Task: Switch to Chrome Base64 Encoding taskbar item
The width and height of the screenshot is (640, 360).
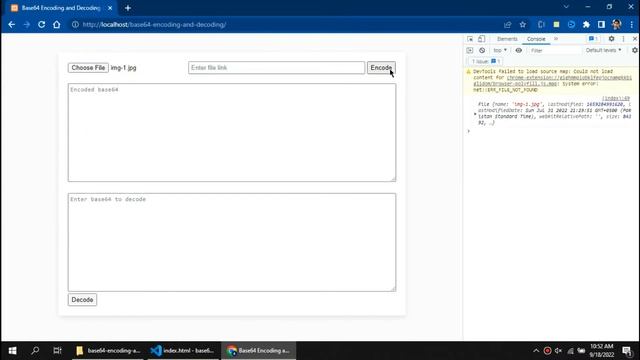Action: (x=259, y=351)
